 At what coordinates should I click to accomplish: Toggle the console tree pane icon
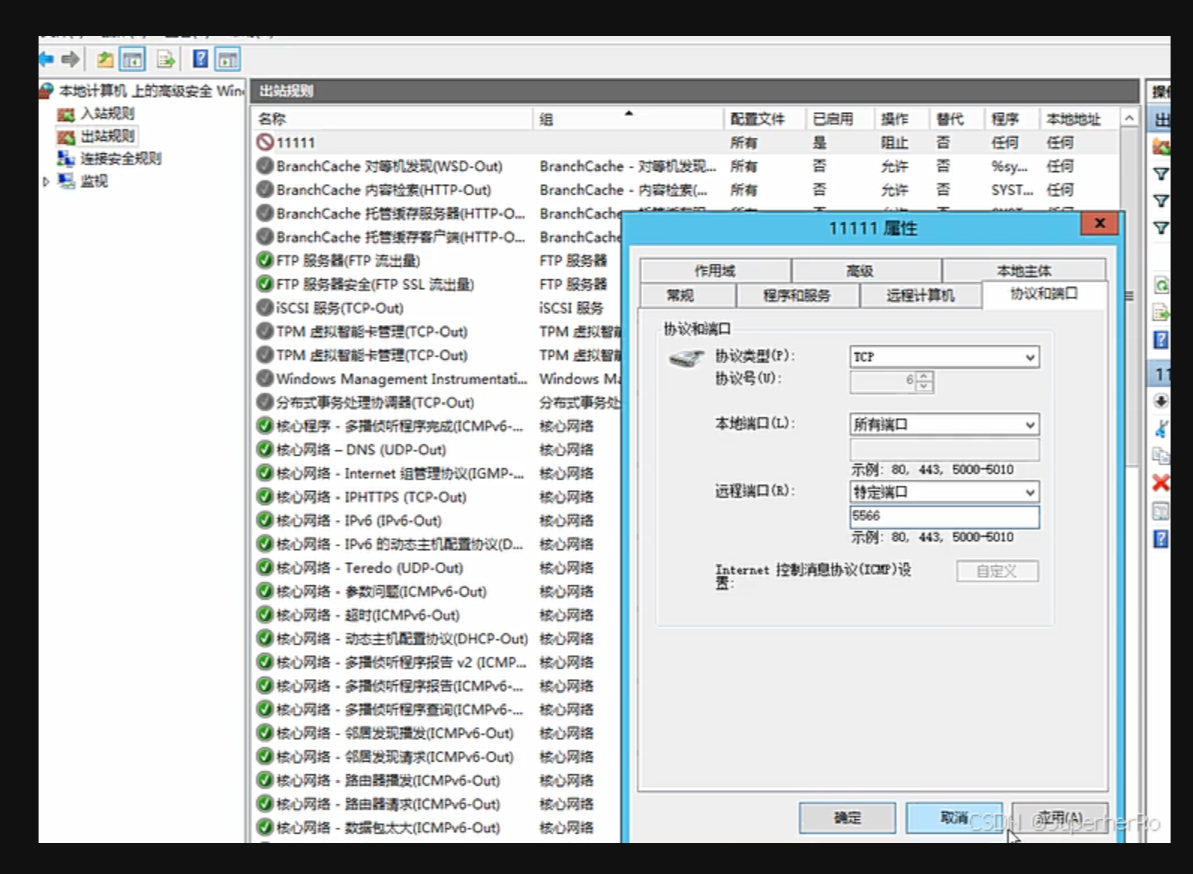[x=132, y=59]
